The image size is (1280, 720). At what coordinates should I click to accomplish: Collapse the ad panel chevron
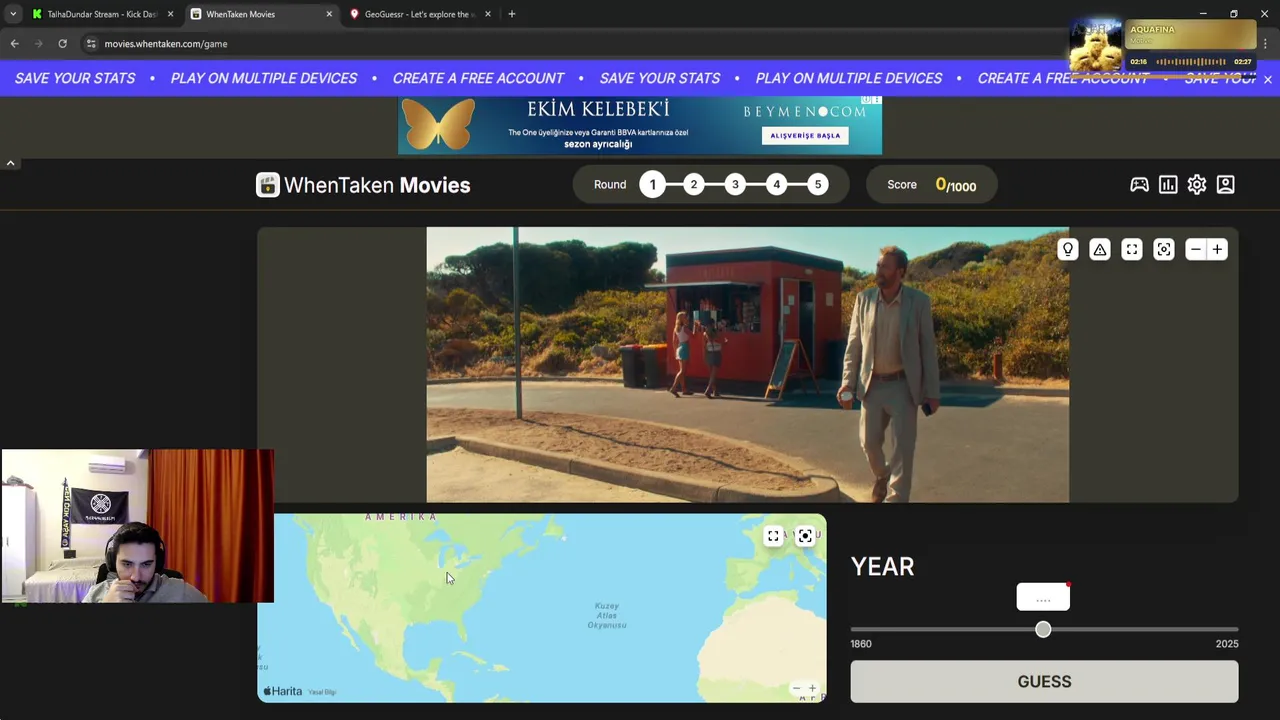tap(10, 163)
